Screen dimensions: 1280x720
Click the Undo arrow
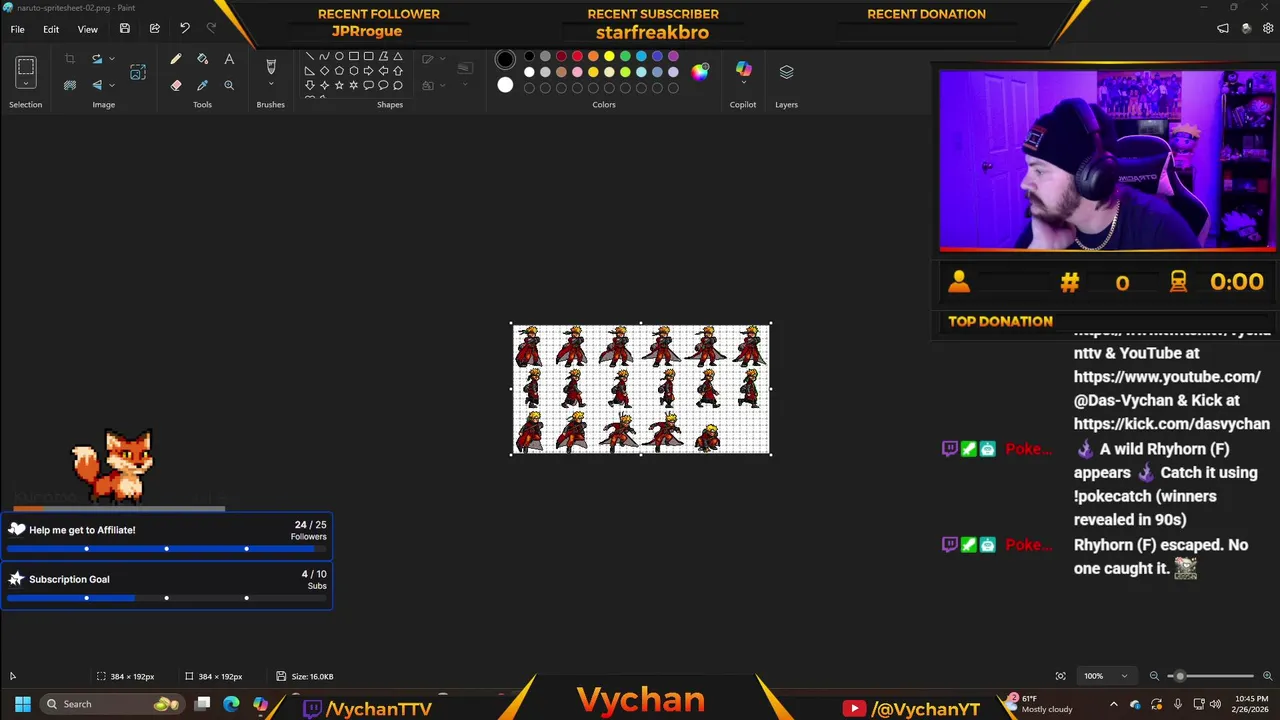pyautogui.click(x=185, y=29)
